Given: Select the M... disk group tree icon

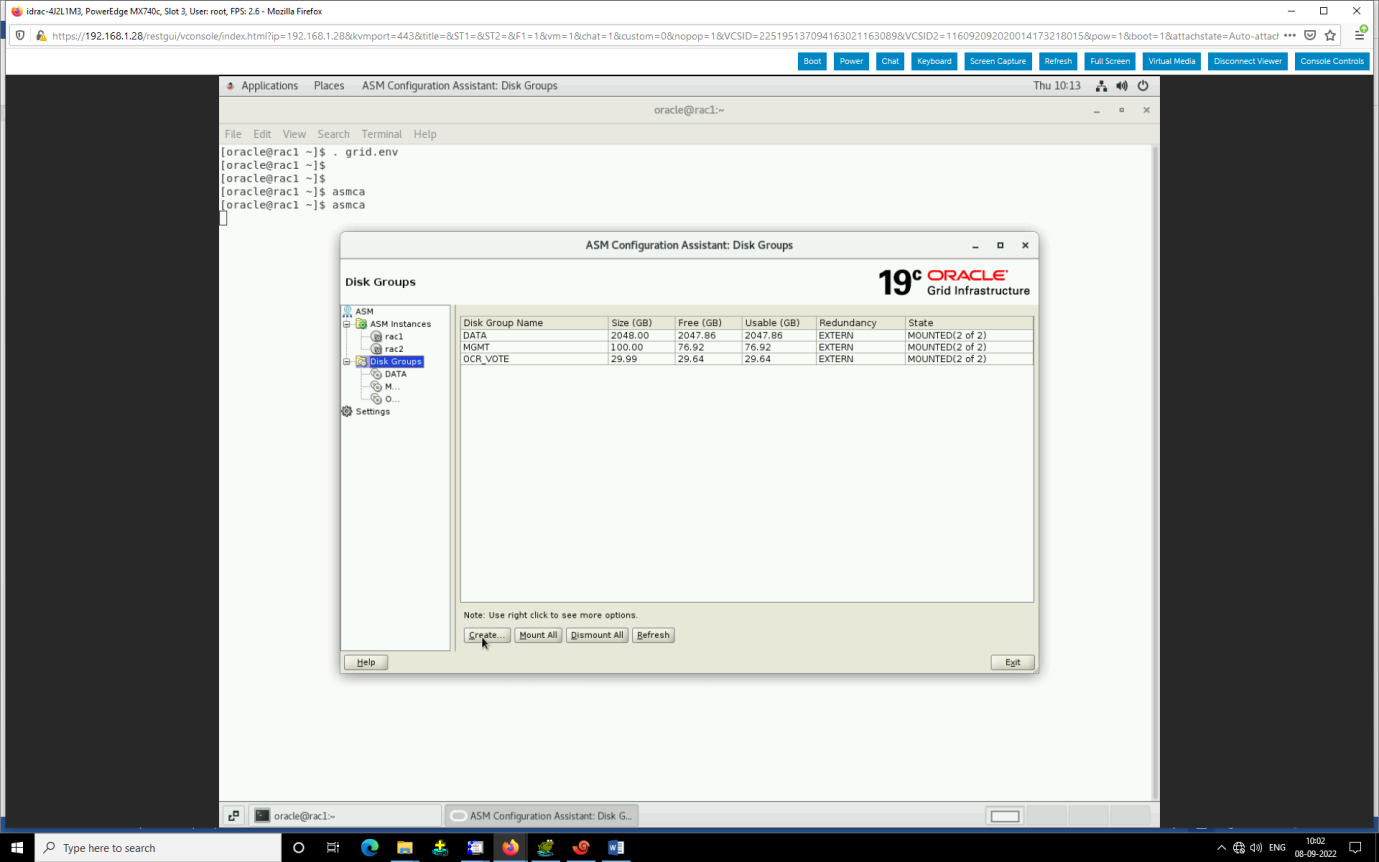Looking at the screenshot, I should (x=377, y=386).
